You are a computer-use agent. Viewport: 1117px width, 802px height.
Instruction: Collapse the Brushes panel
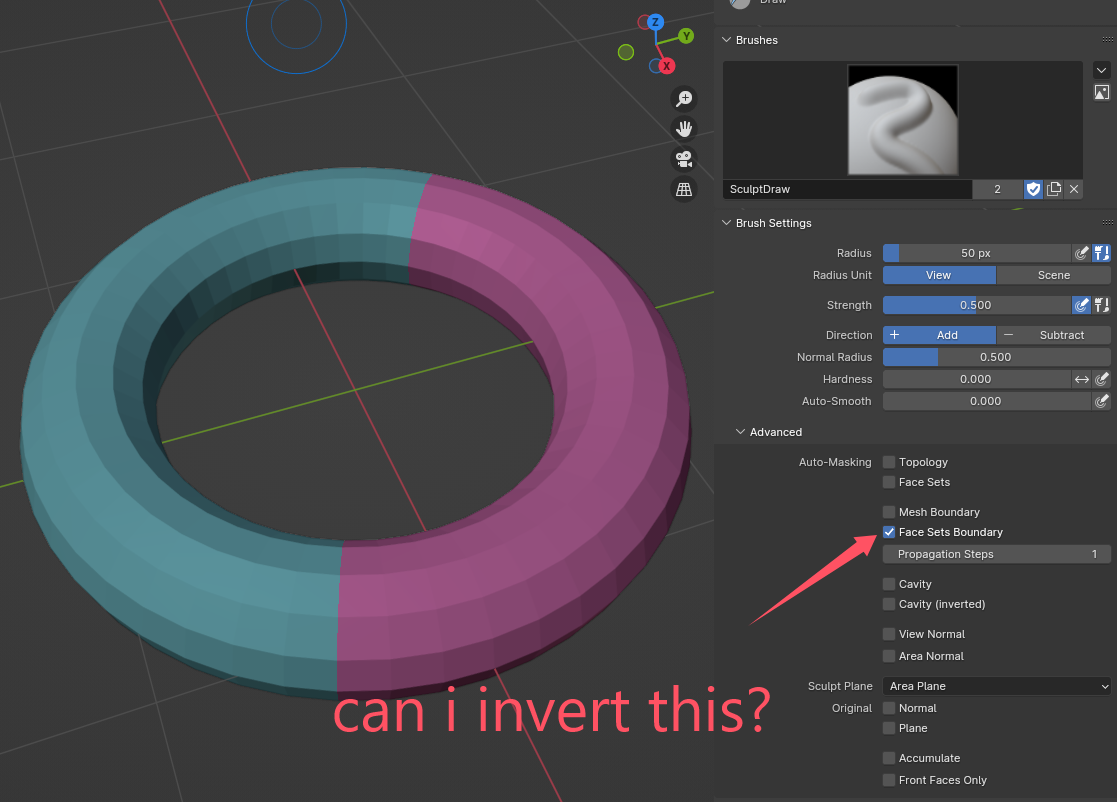[x=727, y=40]
